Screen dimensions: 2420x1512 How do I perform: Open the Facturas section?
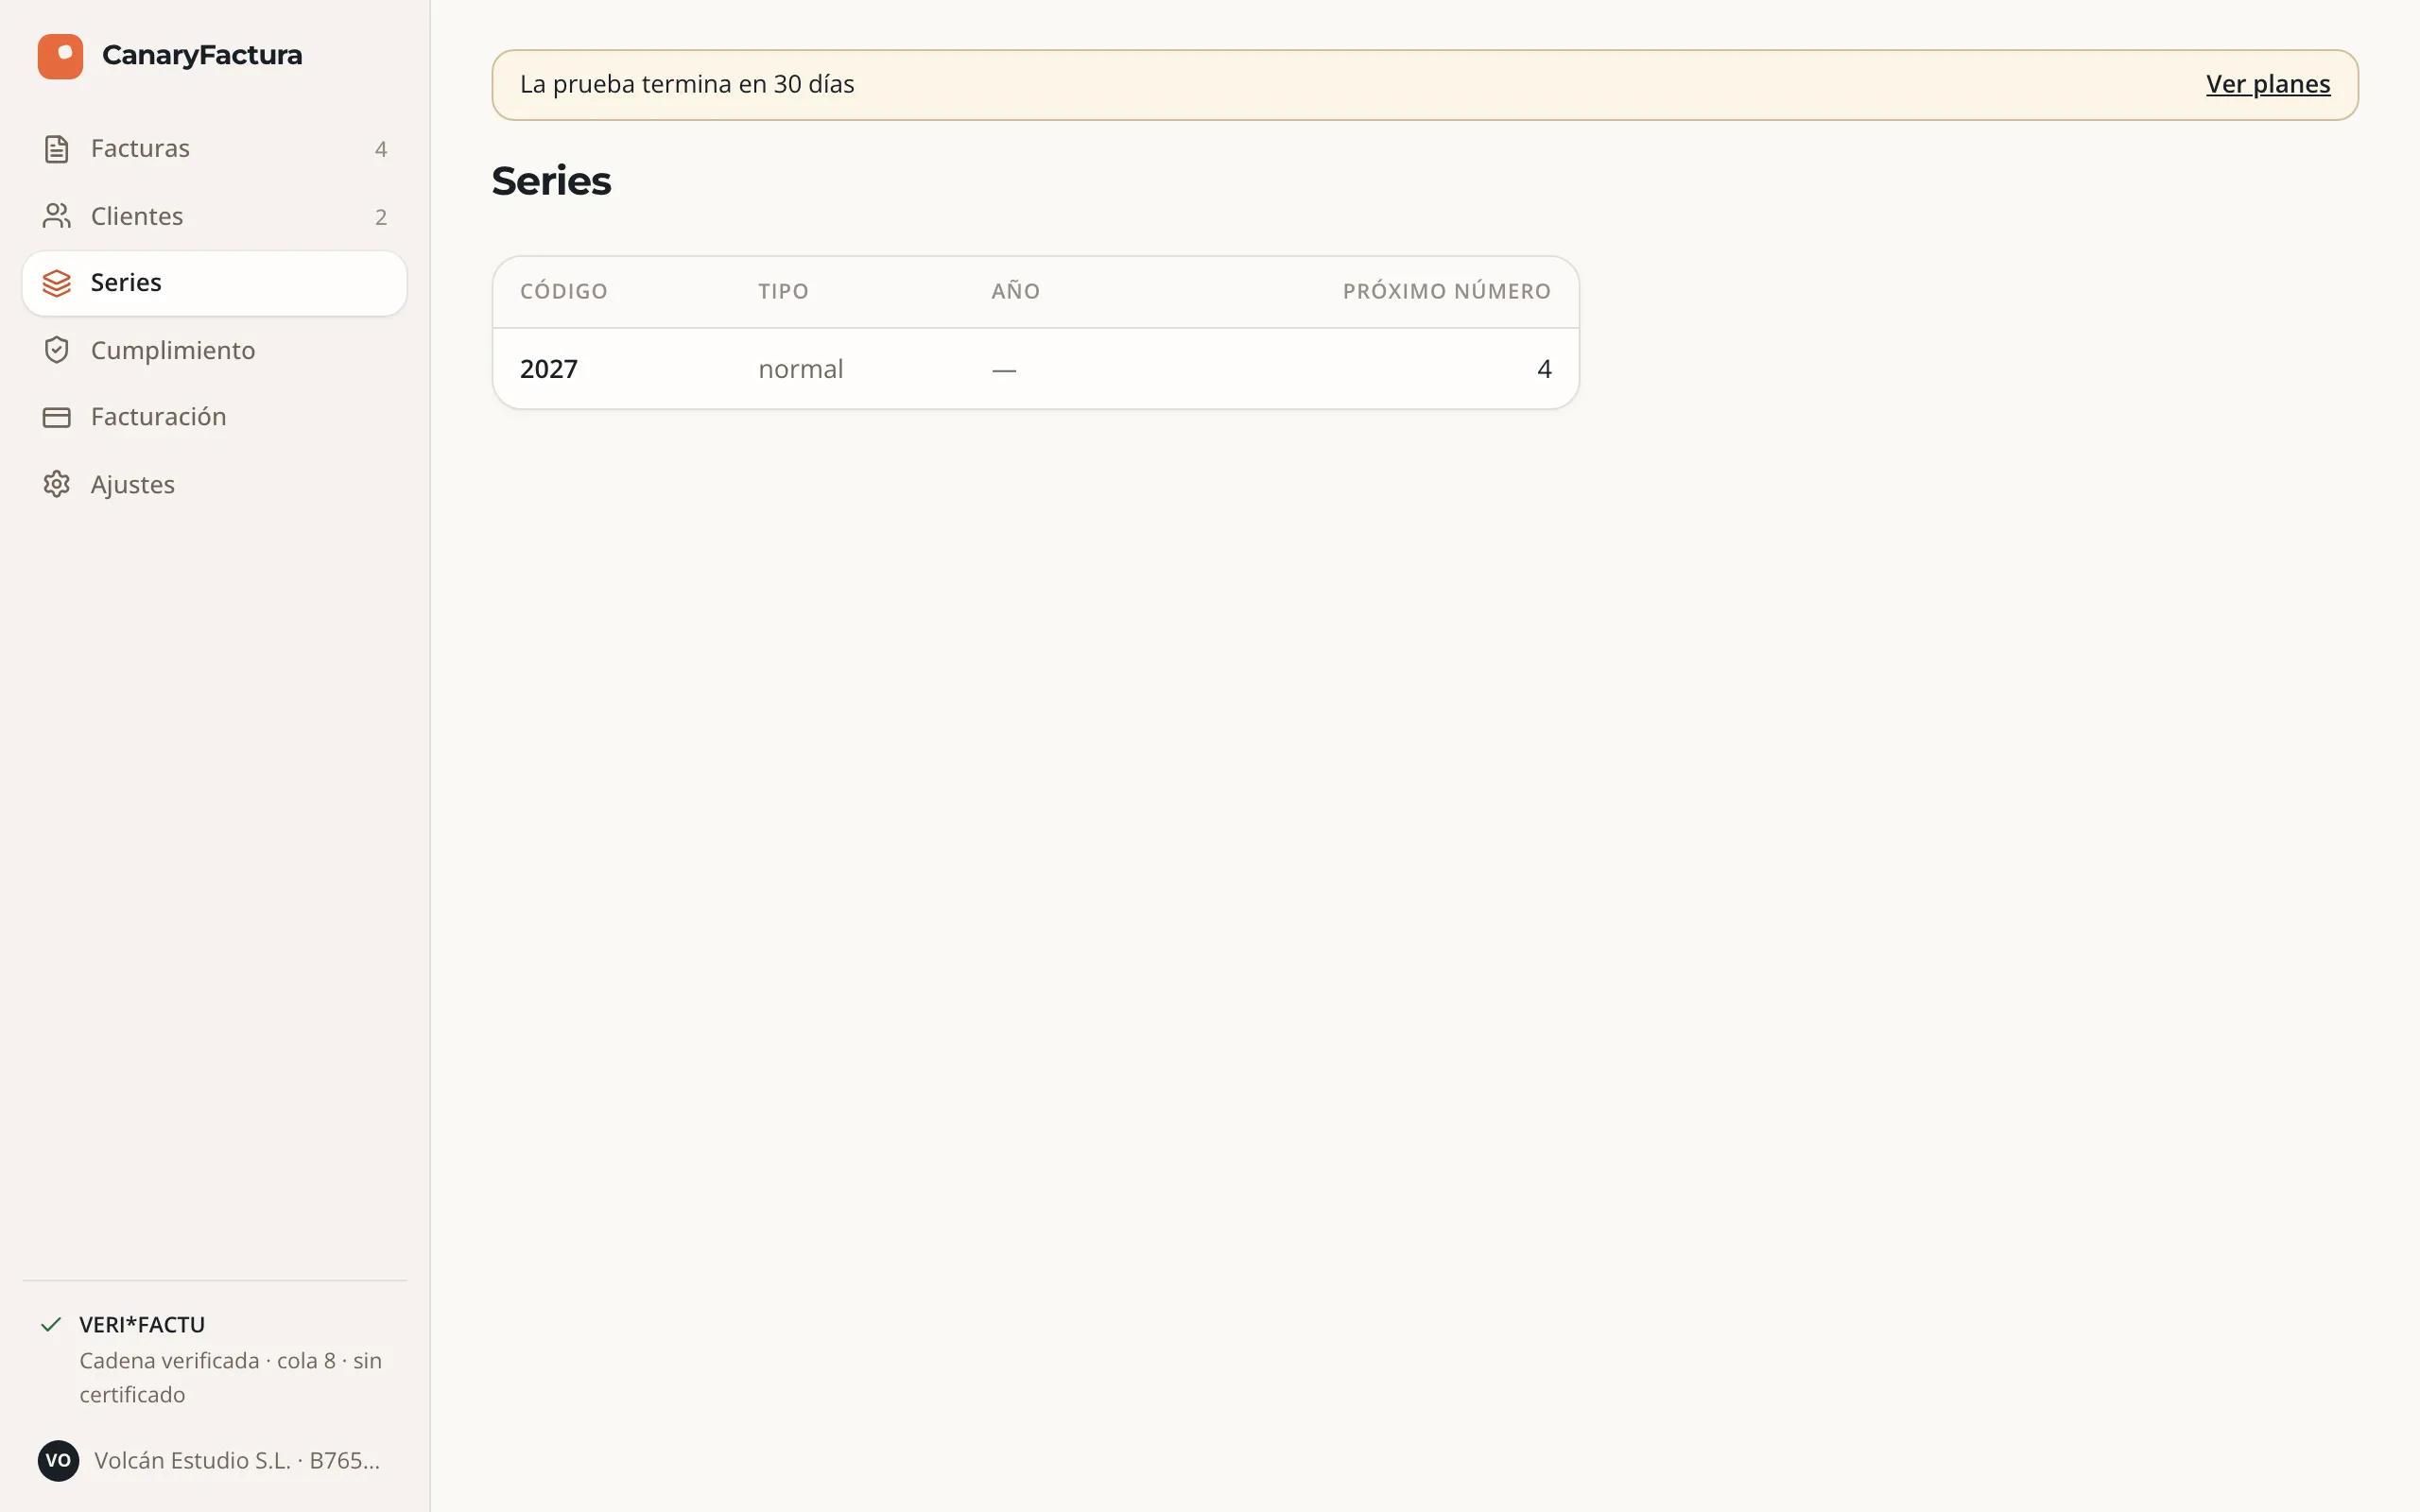point(214,149)
